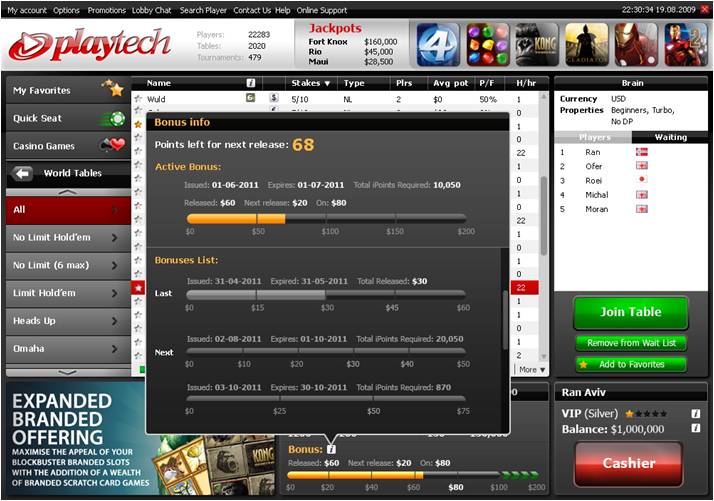Click the My Favorites star icon
714x501 pixels.
(x=113, y=88)
